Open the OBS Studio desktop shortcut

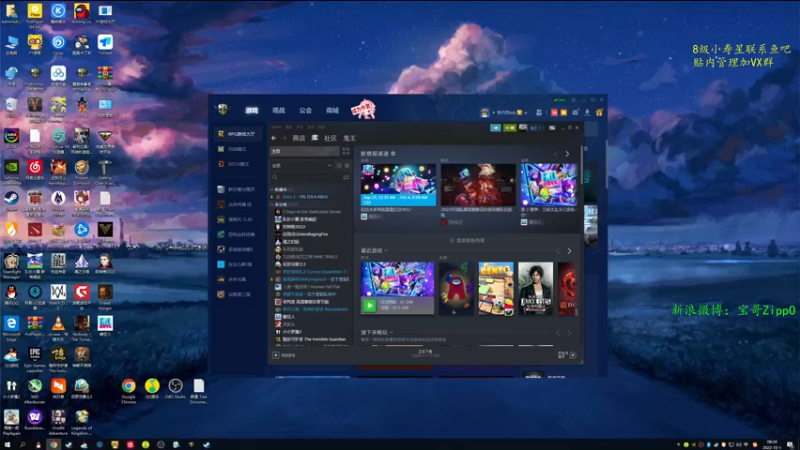pyautogui.click(x=176, y=389)
